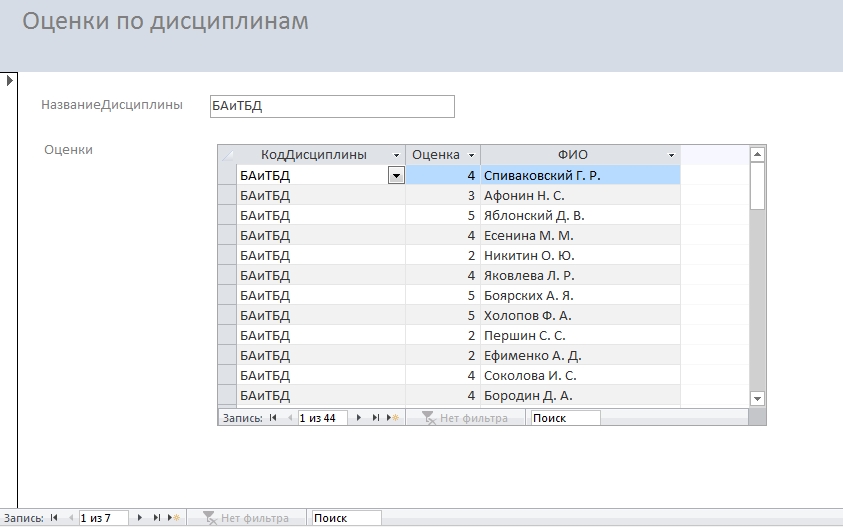Click subform 'Нет фильтра' filter indicator

pos(465,418)
